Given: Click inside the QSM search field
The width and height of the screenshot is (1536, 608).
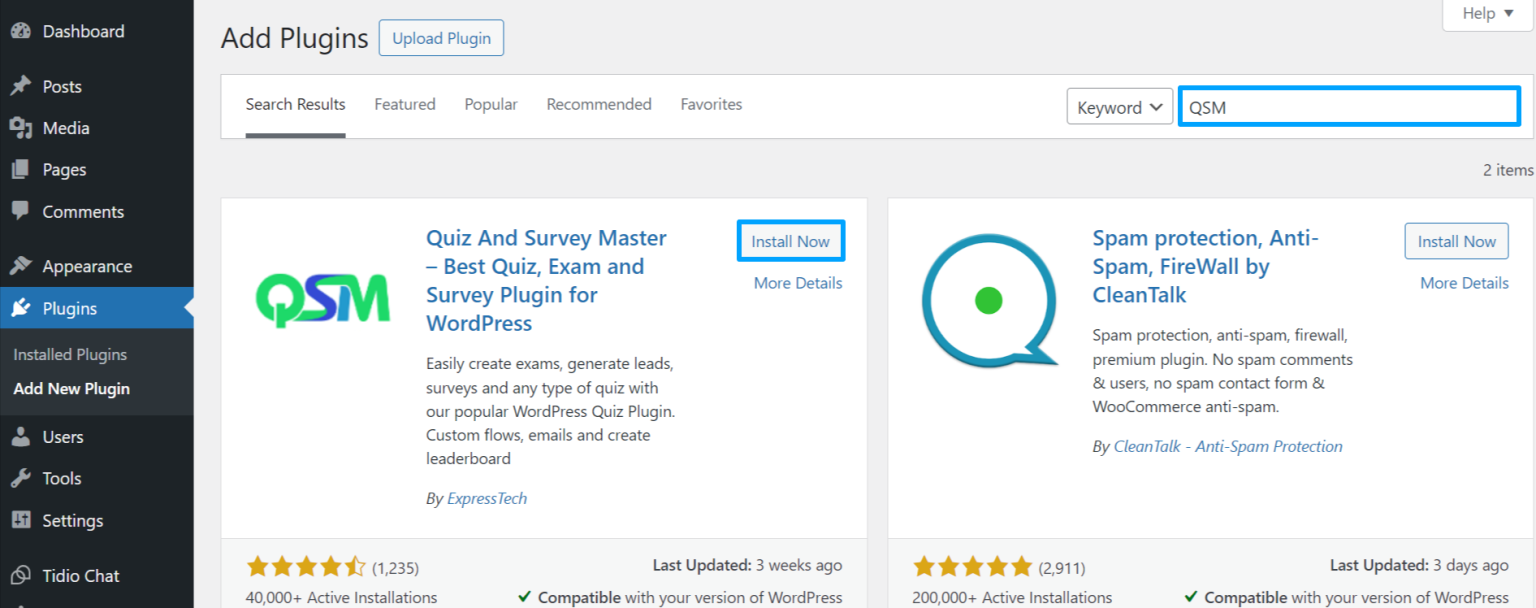Looking at the screenshot, I should tap(1349, 106).
